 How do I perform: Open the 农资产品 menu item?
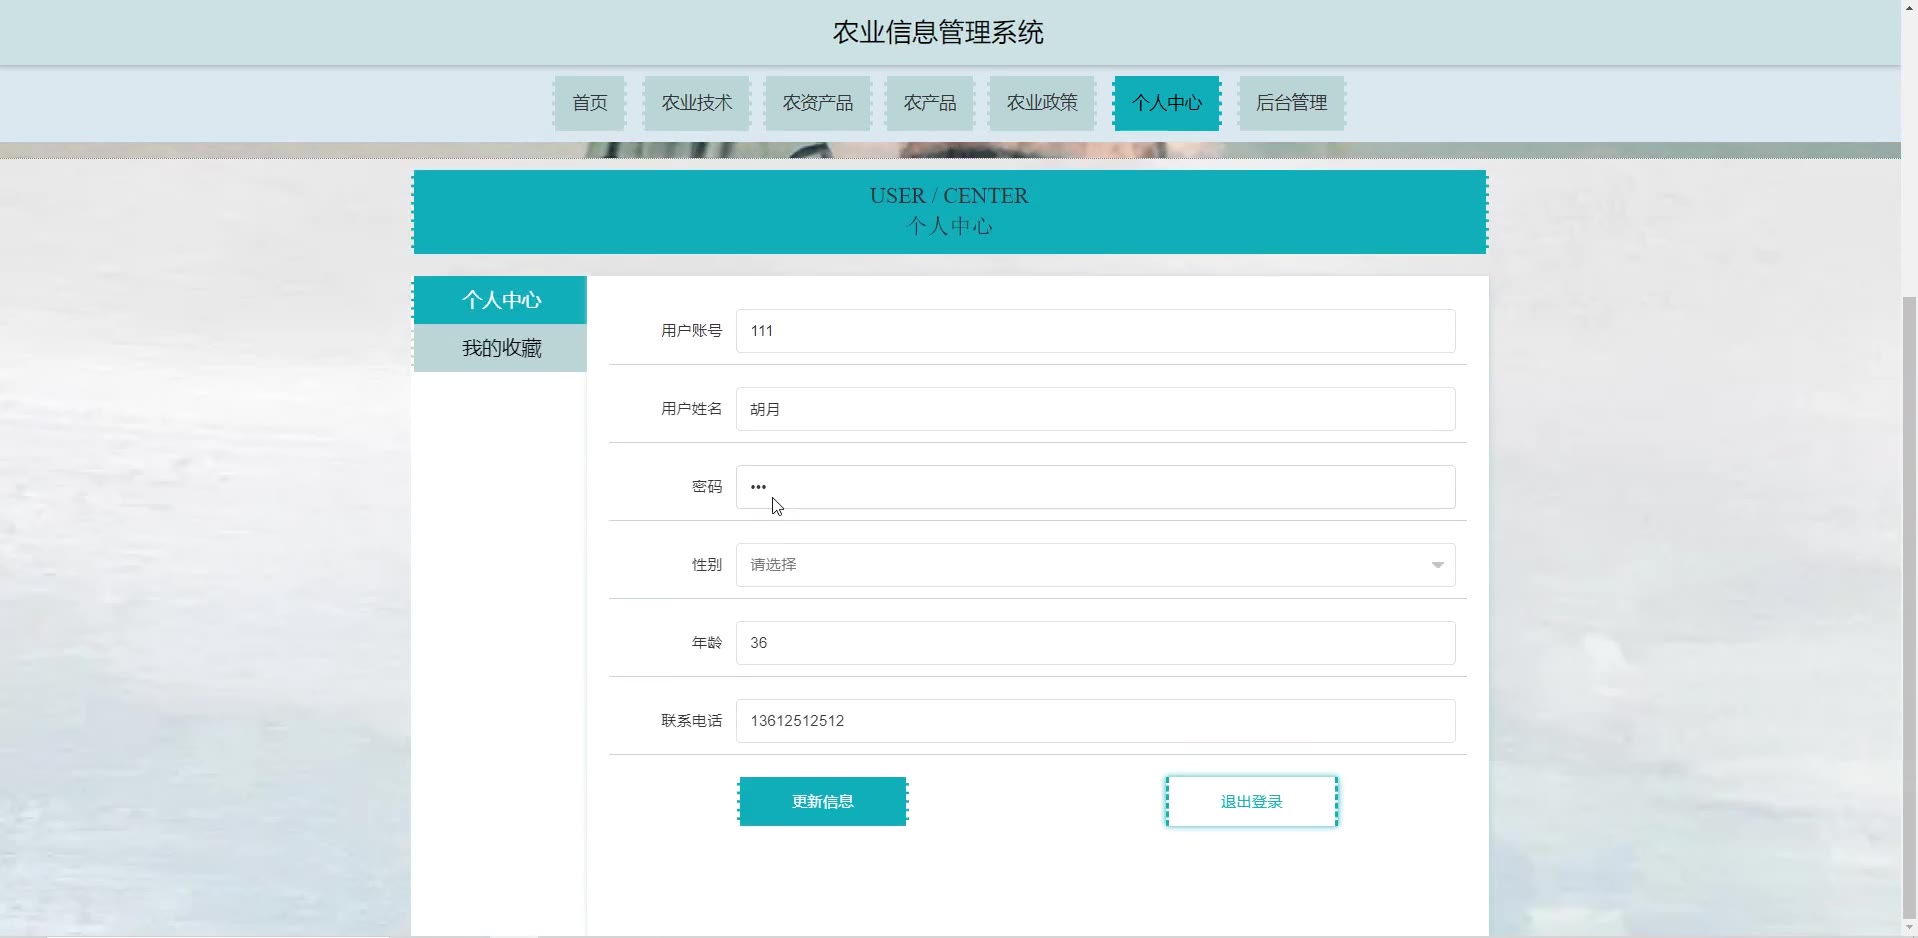pos(817,103)
